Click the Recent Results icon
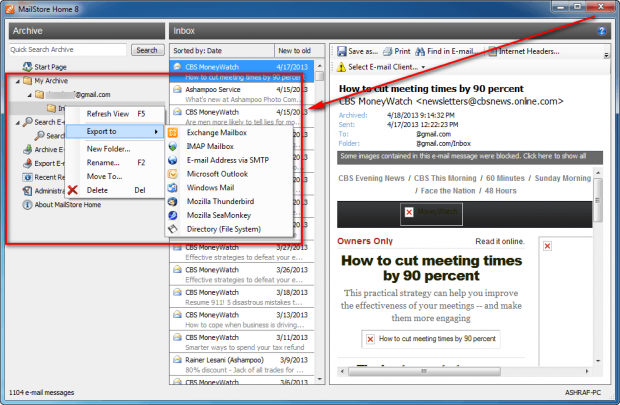The width and height of the screenshot is (620, 405). click(27, 177)
